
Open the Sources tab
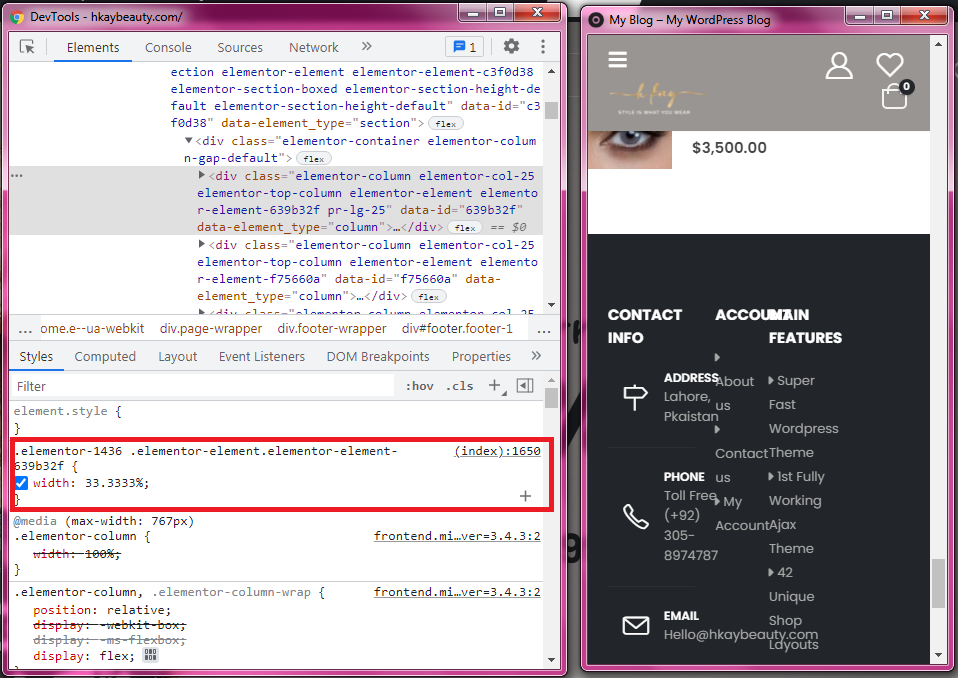[240, 48]
